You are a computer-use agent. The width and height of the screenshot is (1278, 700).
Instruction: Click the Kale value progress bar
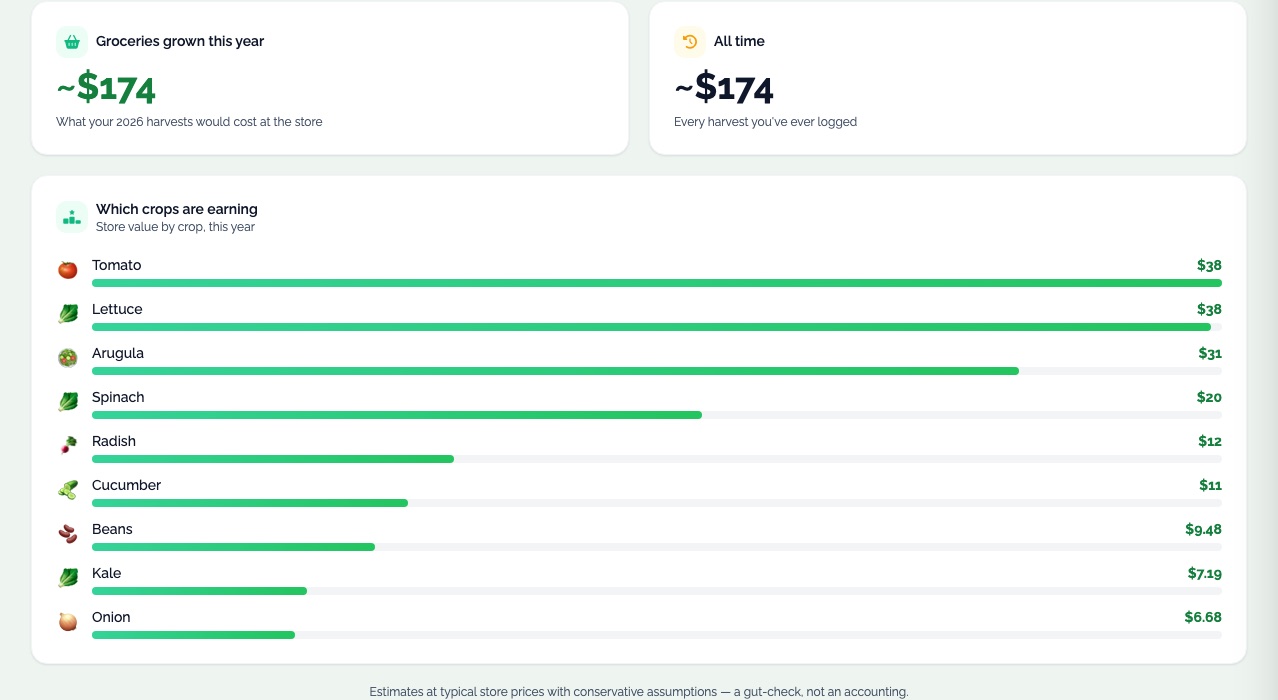pos(657,591)
